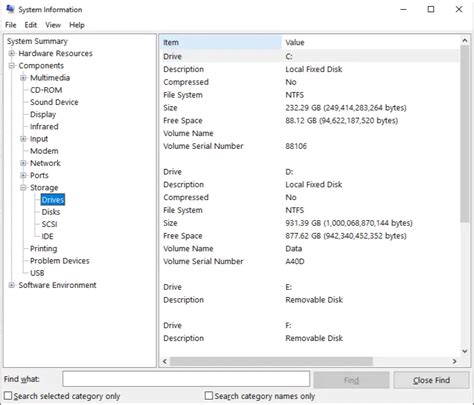Click the Find button
Viewport: 474px width, 405px height.
point(351,380)
